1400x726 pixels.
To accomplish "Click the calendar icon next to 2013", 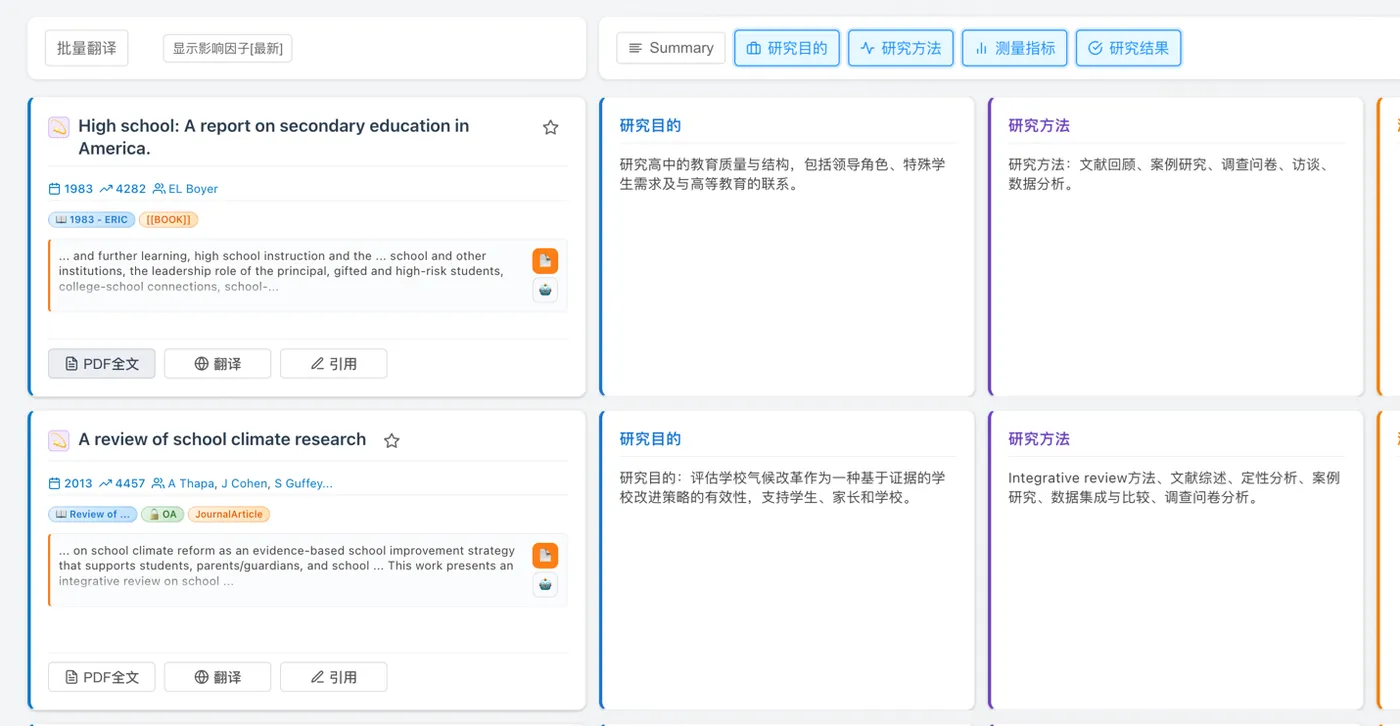I will click(53, 483).
